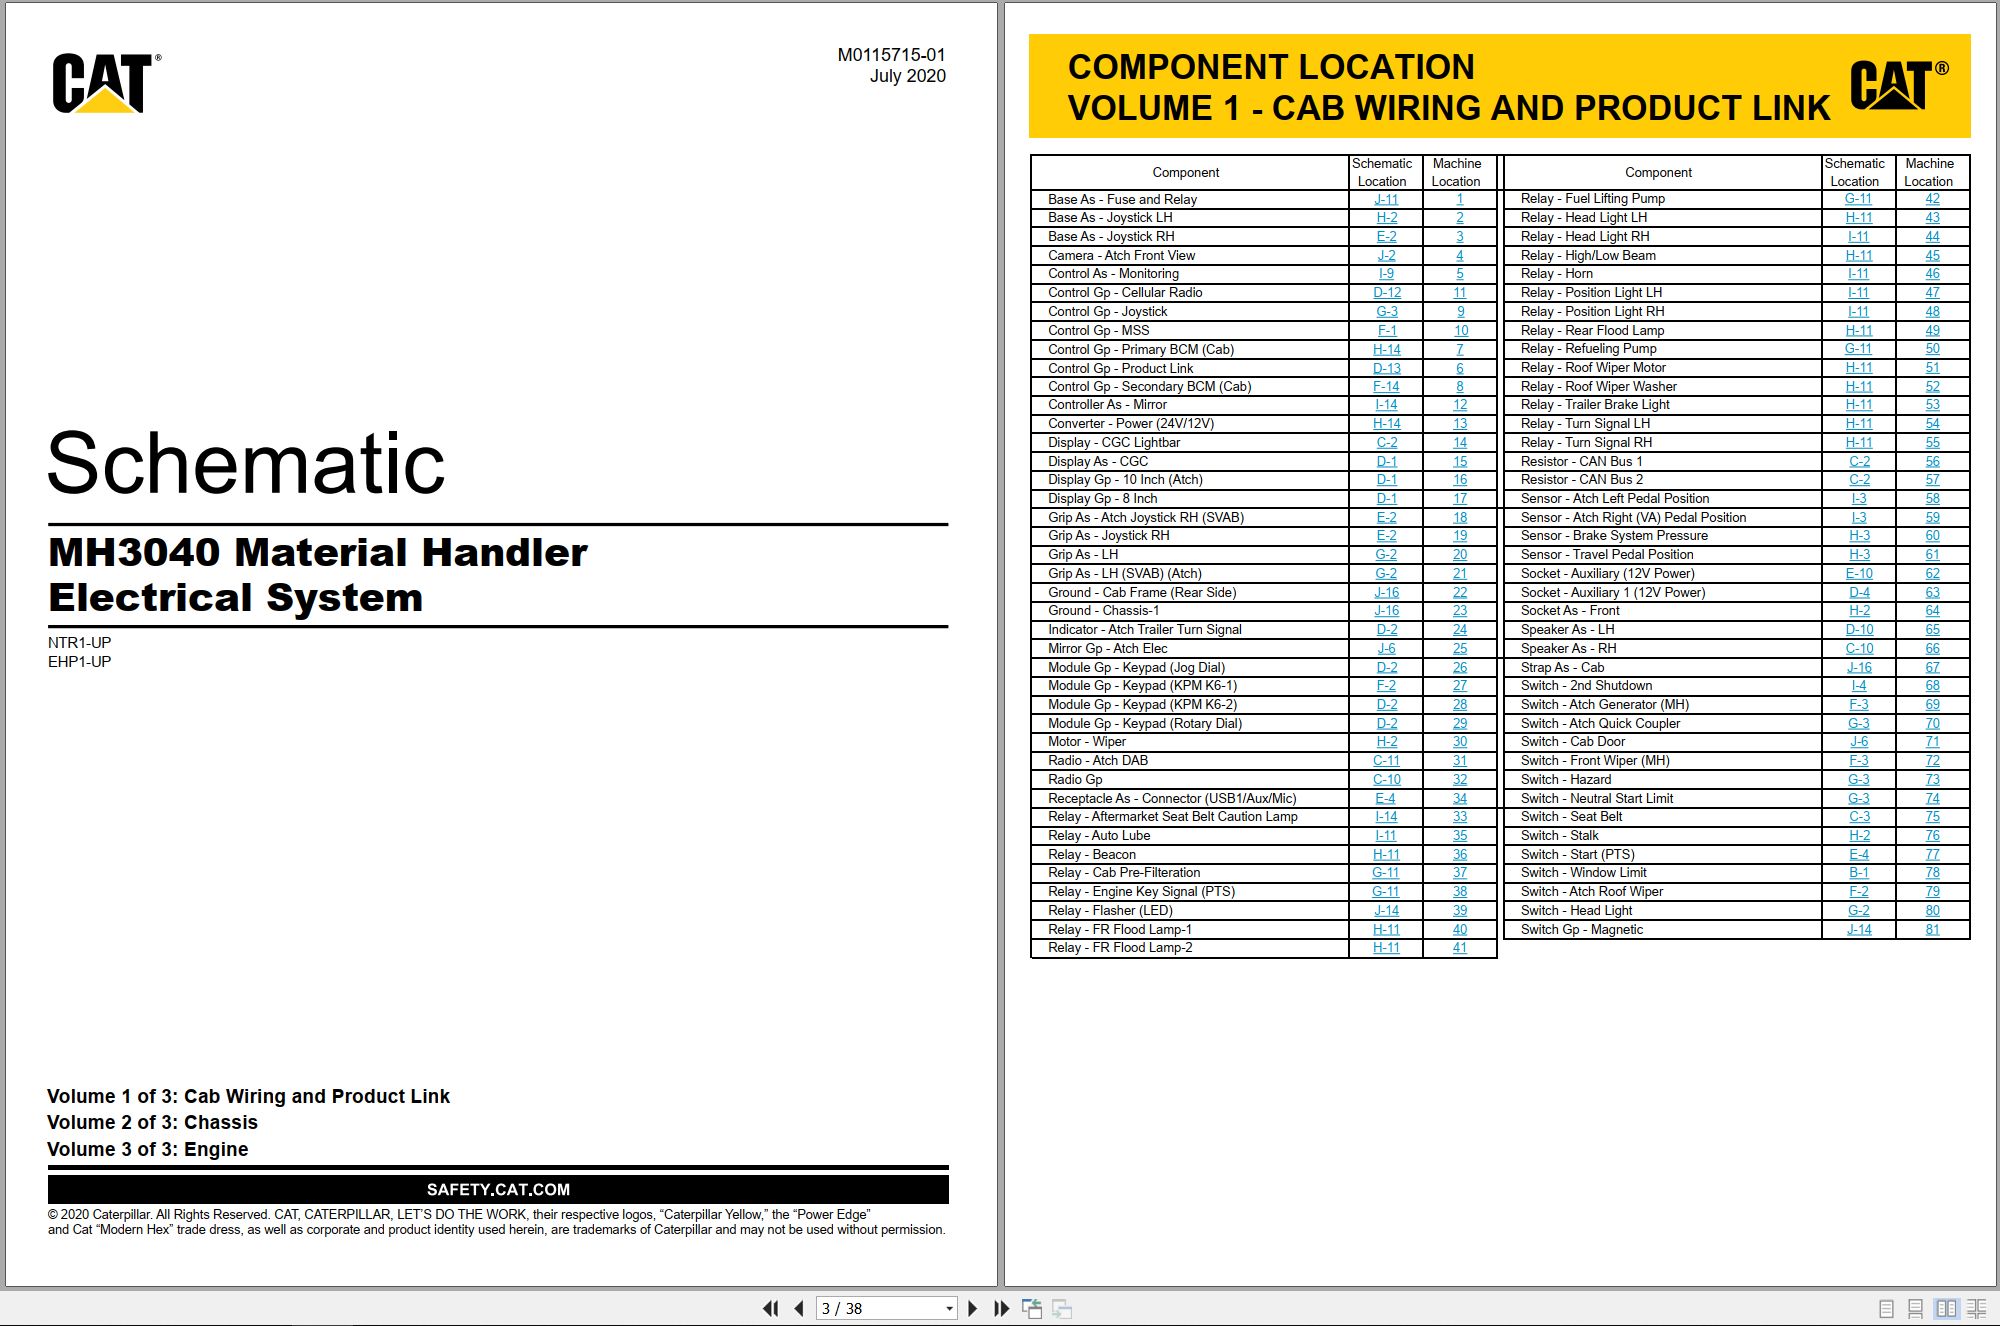Open schematic link C-3 for Seat Belt switch
This screenshot has width=2000, height=1326.
tap(1859, 816)
